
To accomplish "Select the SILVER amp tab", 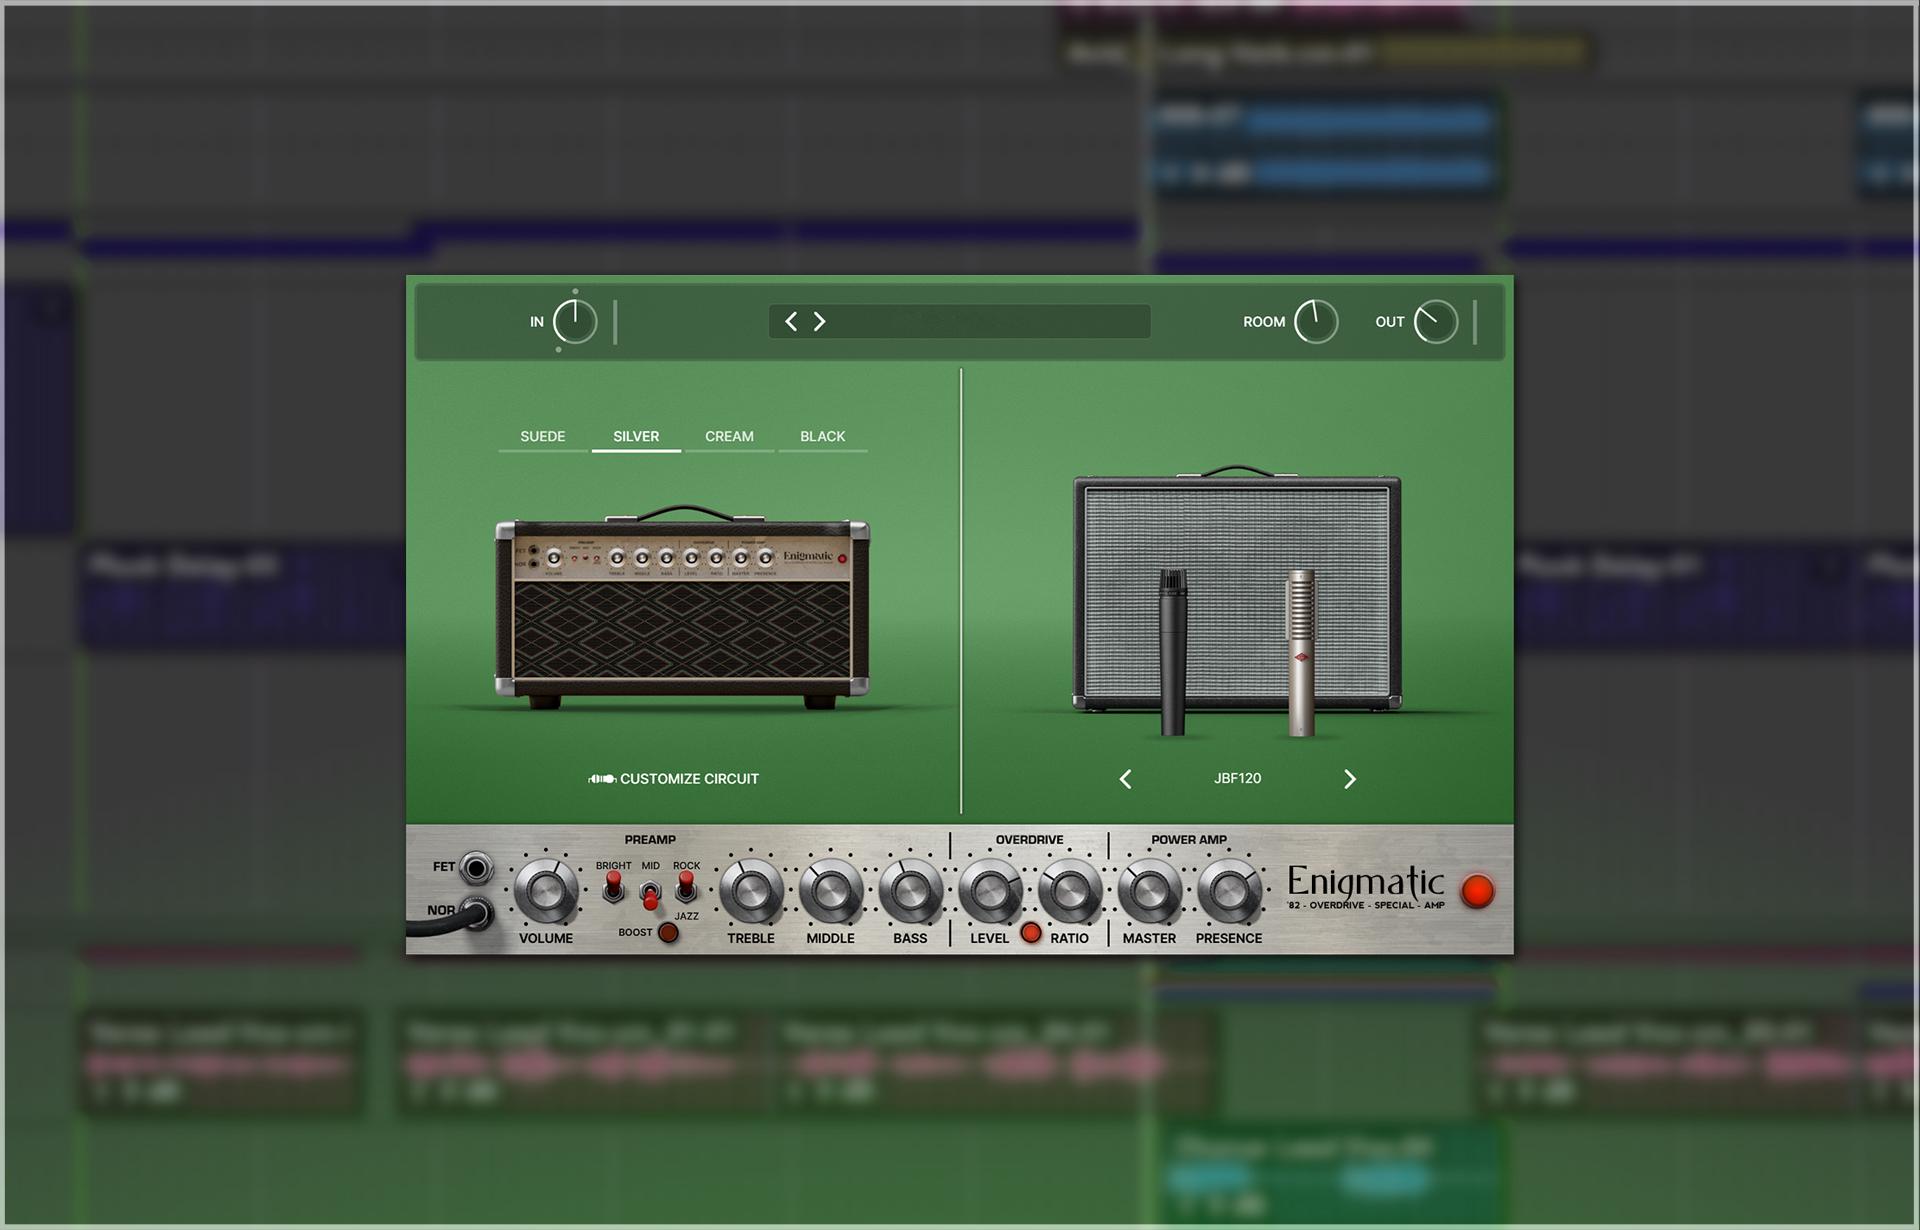I will point(636,437).
